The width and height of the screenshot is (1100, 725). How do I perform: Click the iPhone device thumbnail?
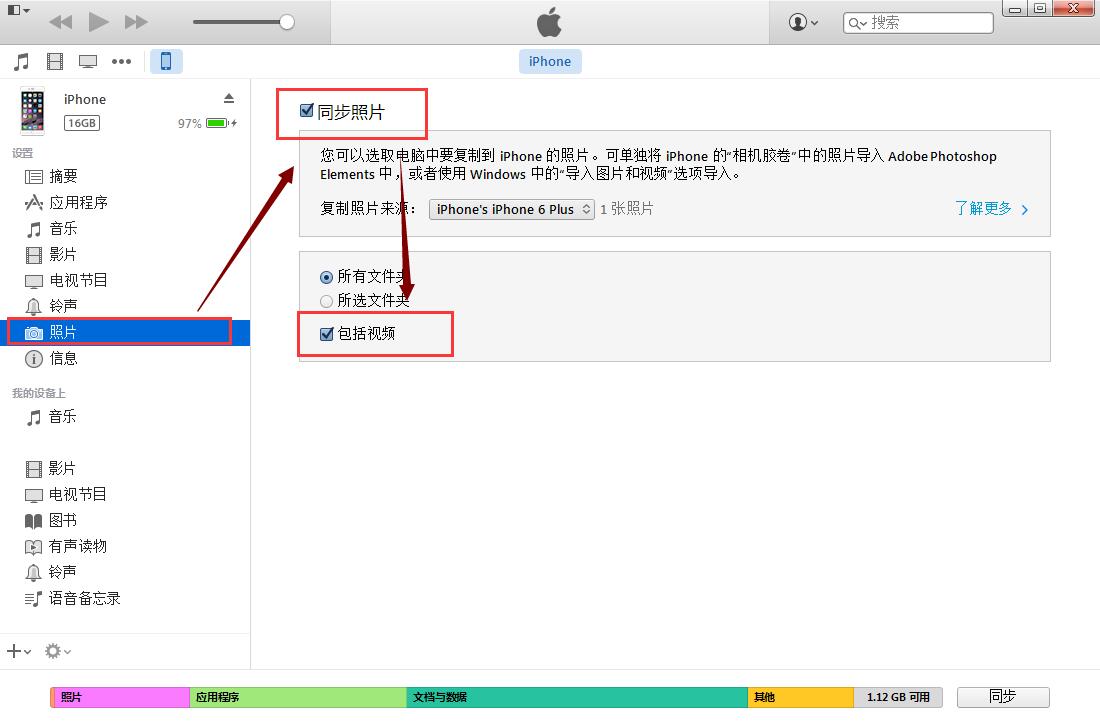[32, 110]
